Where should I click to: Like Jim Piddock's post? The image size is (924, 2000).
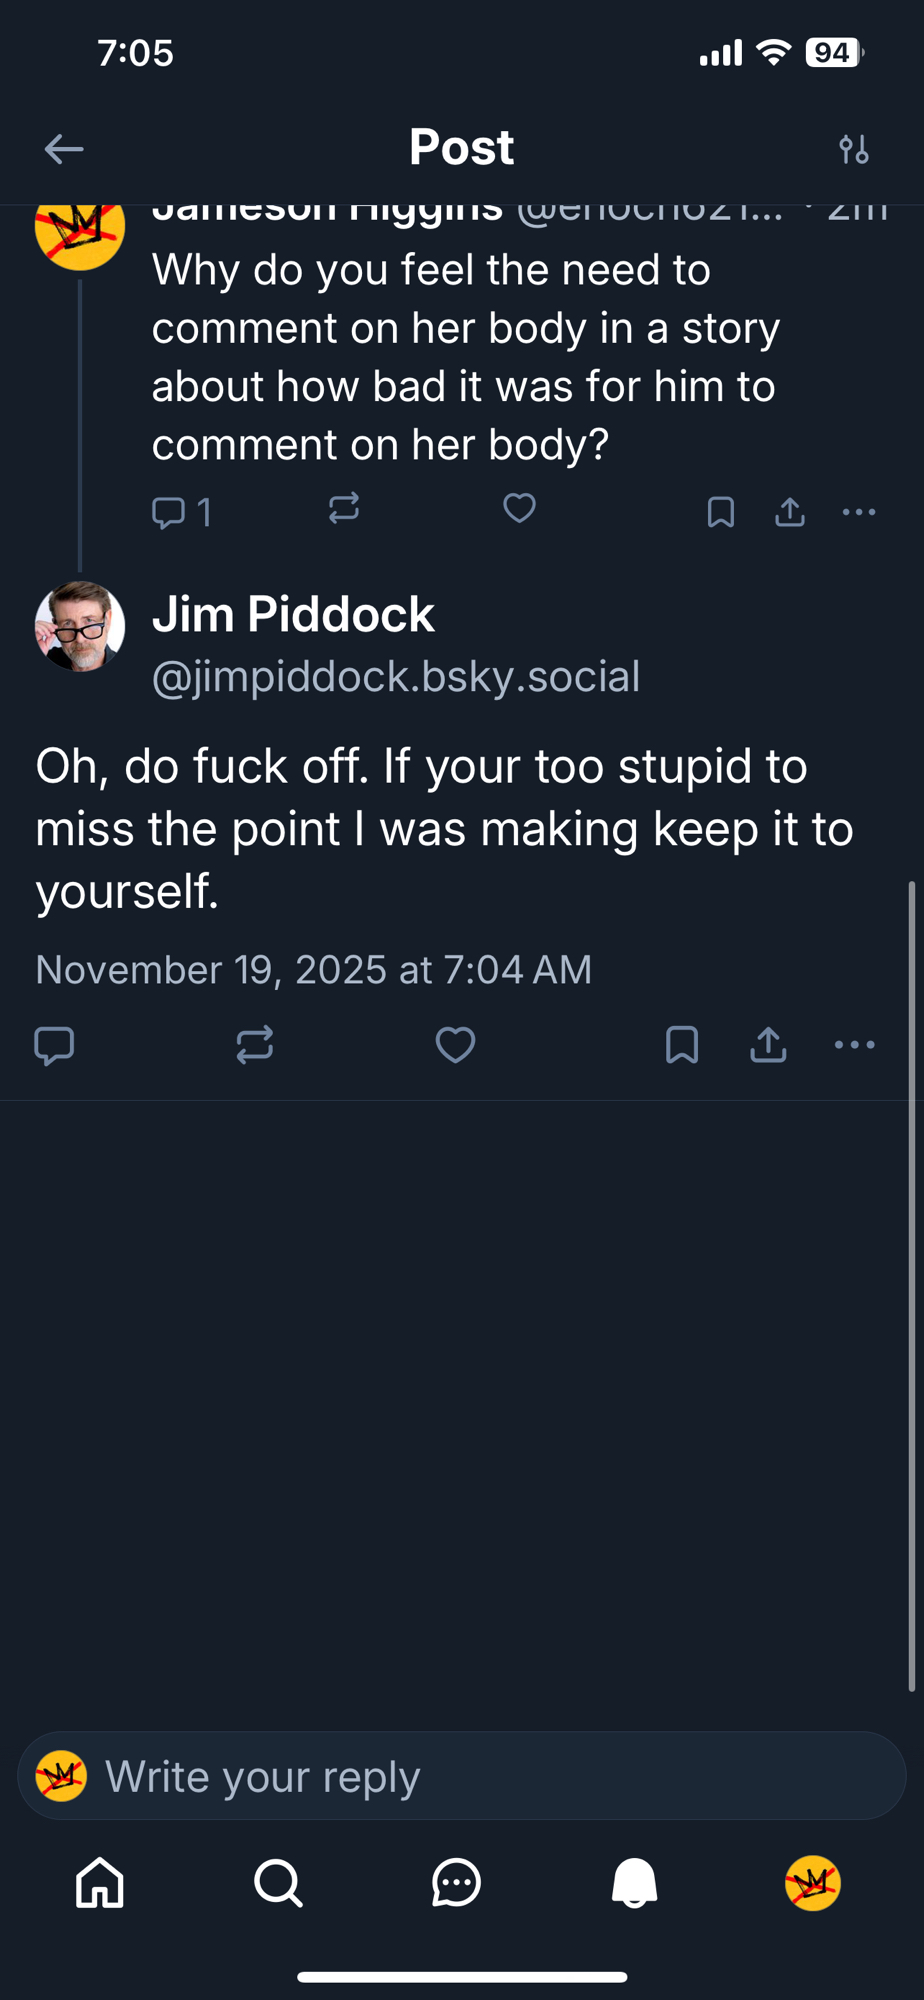pyautogui.click(x=455, y=1045)
